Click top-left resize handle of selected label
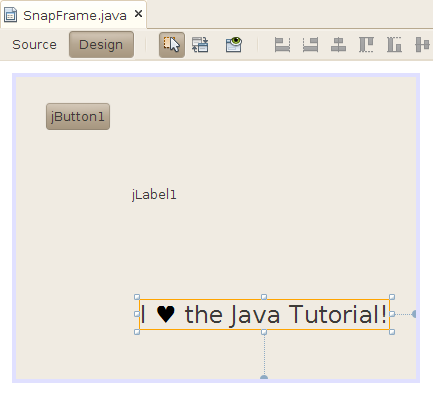The width and height of the screenshot is (433, 396). coord(137,297)
